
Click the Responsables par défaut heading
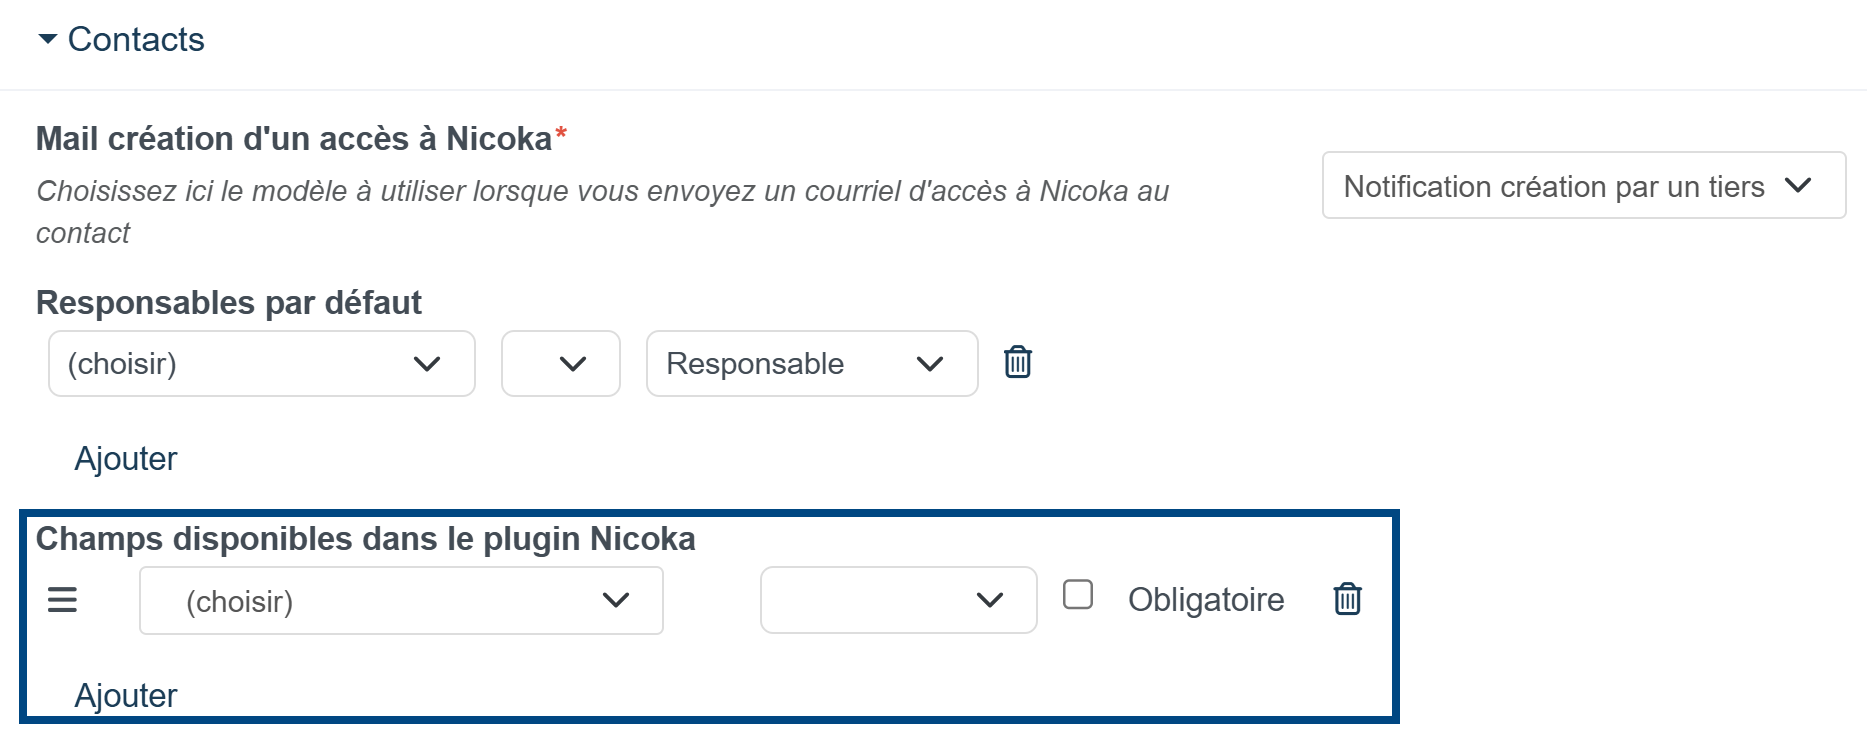click(229, 303)
